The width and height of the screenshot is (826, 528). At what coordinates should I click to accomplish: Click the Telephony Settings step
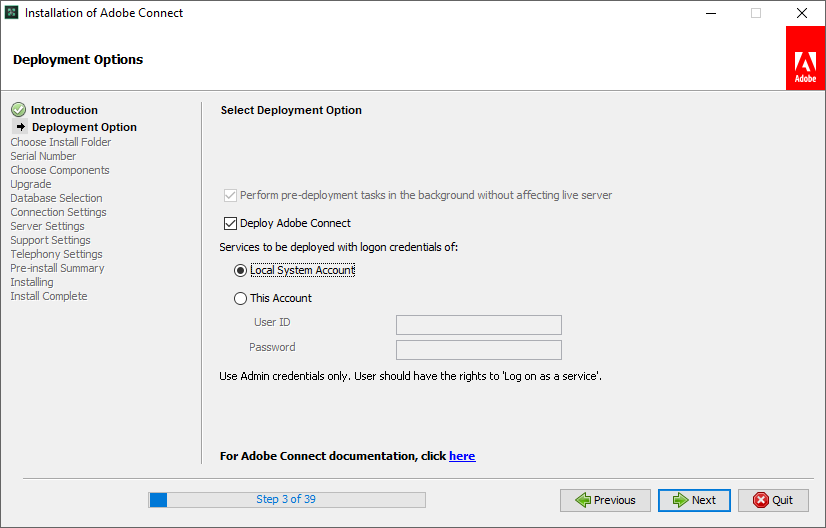56,254
